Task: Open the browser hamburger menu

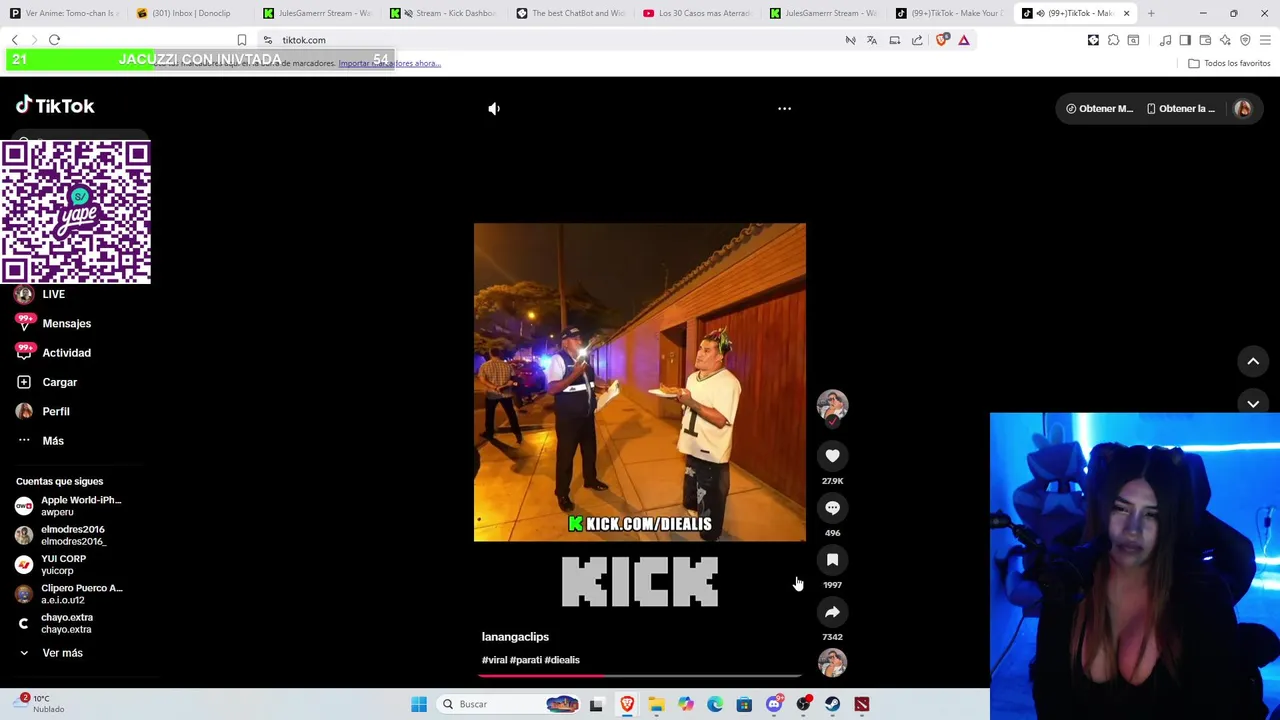Action: click(x=1265, y=40)
